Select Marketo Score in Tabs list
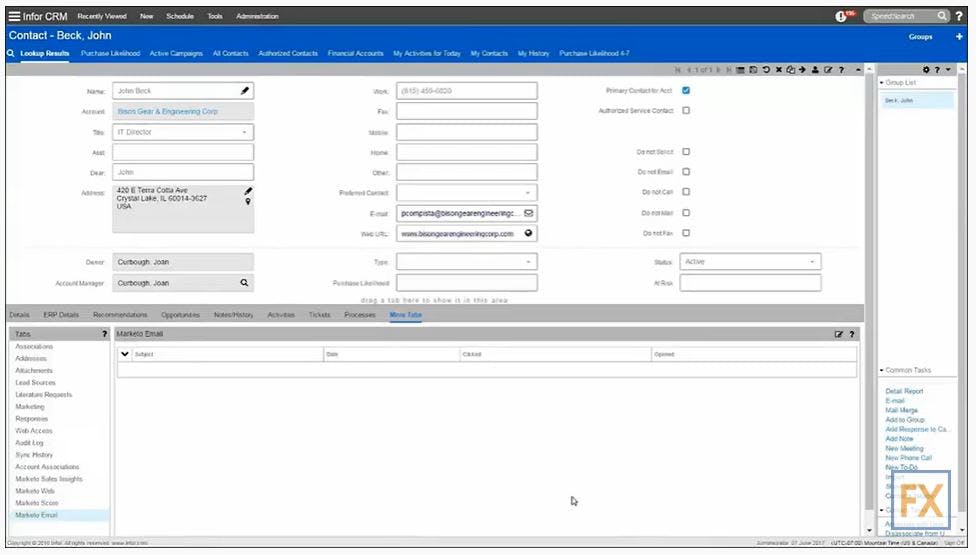976x555 pixels. point(37,503)
